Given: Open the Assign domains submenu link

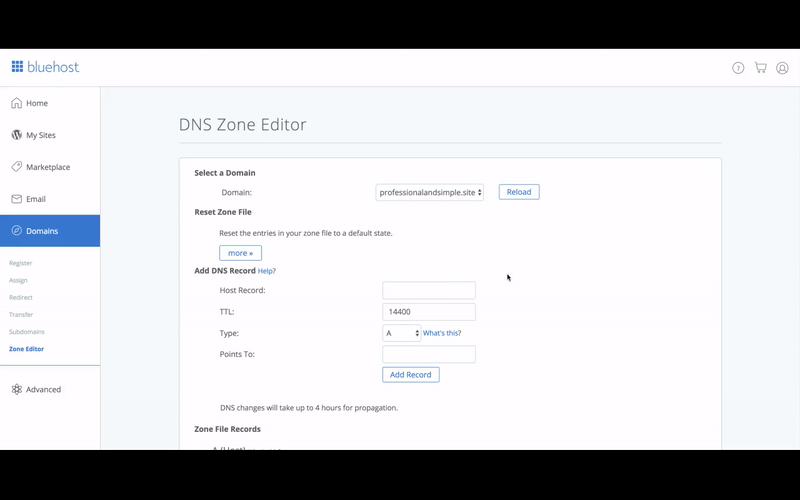Looking at the screenshot, I should pos(18,280).
